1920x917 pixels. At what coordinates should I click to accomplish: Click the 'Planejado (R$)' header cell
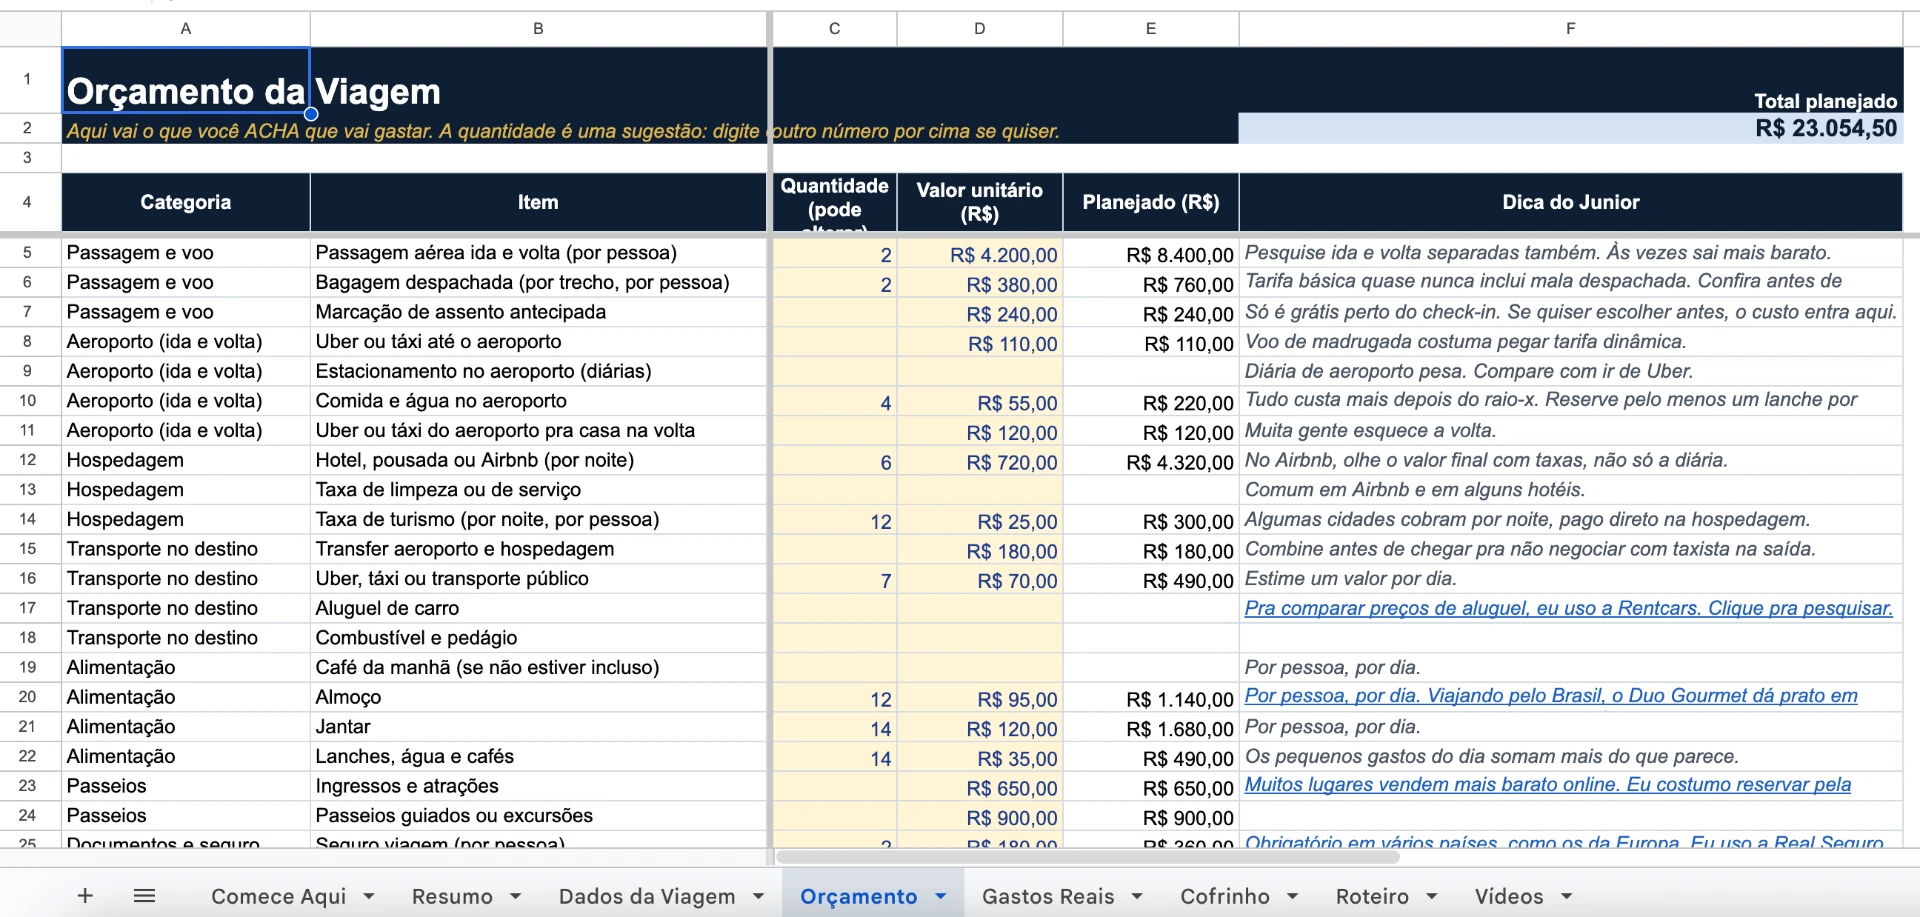click(x=1151, y=202)
